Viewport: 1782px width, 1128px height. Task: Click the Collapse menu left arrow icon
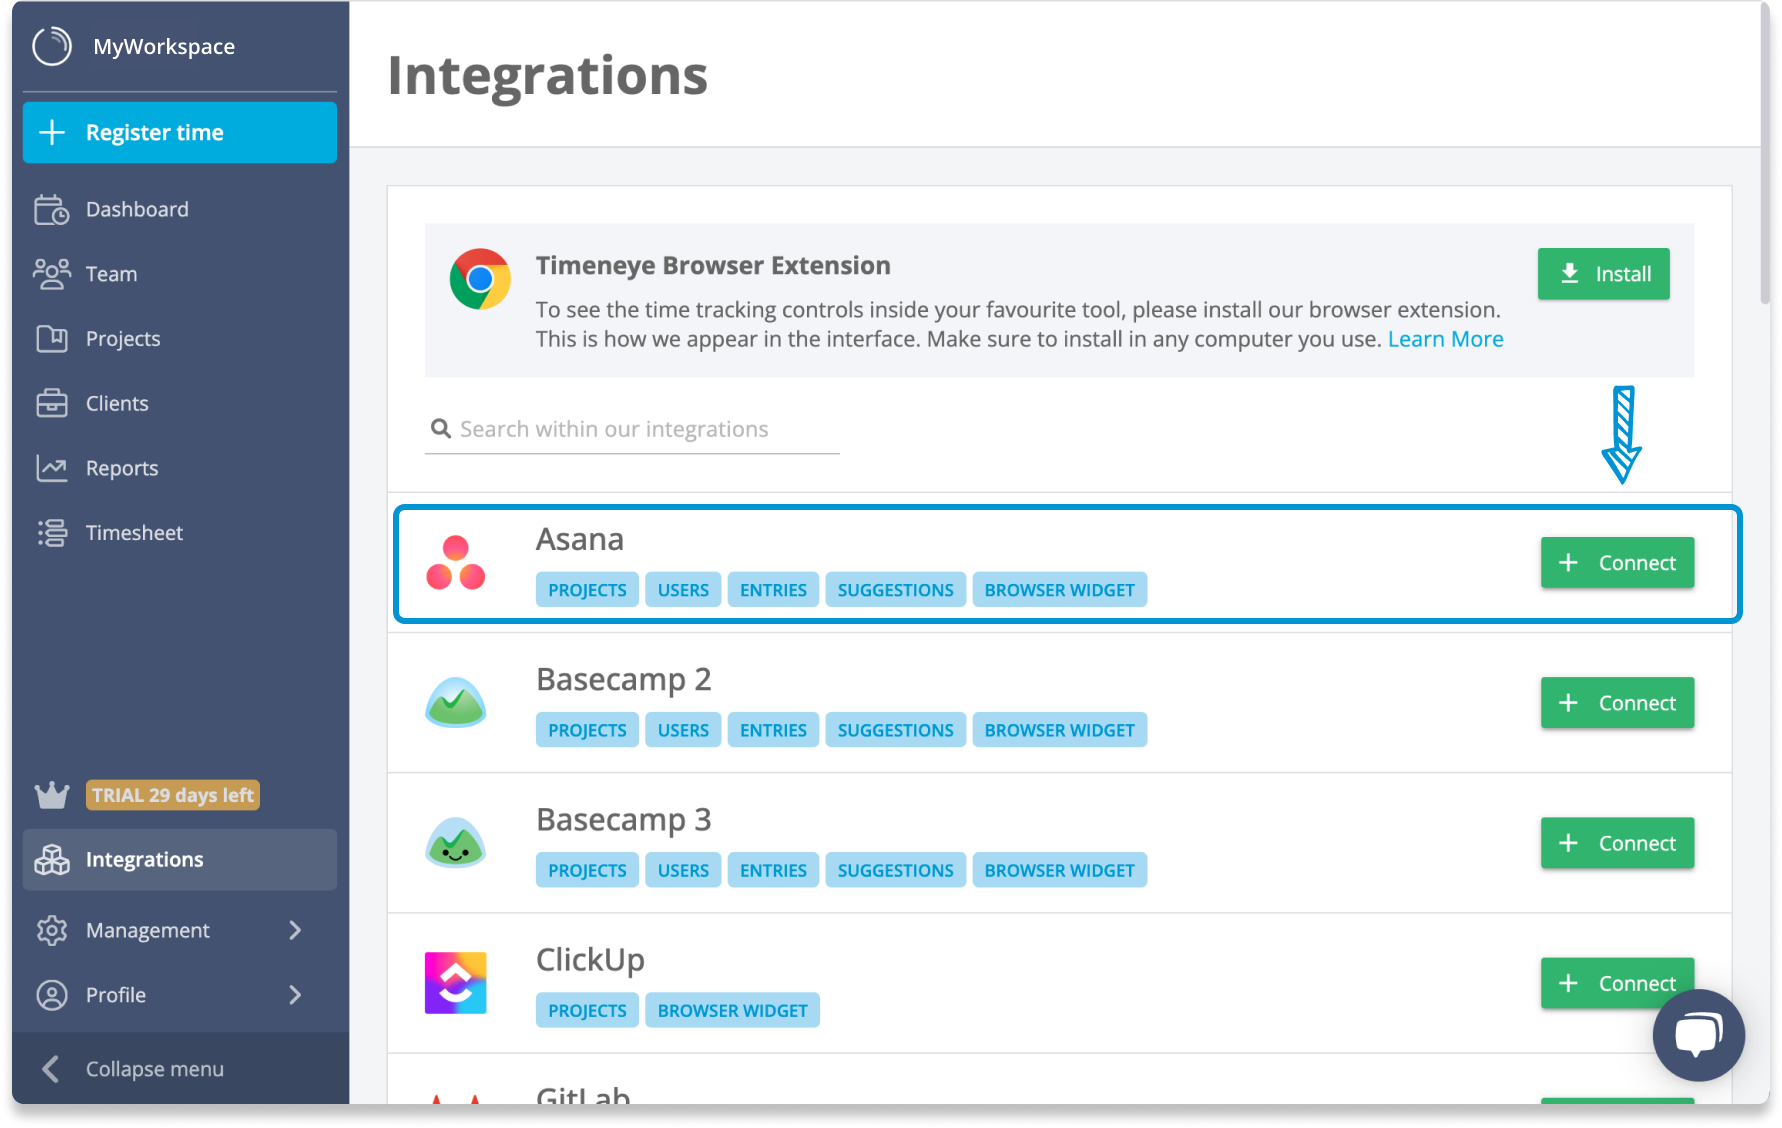coord(51,1069)
